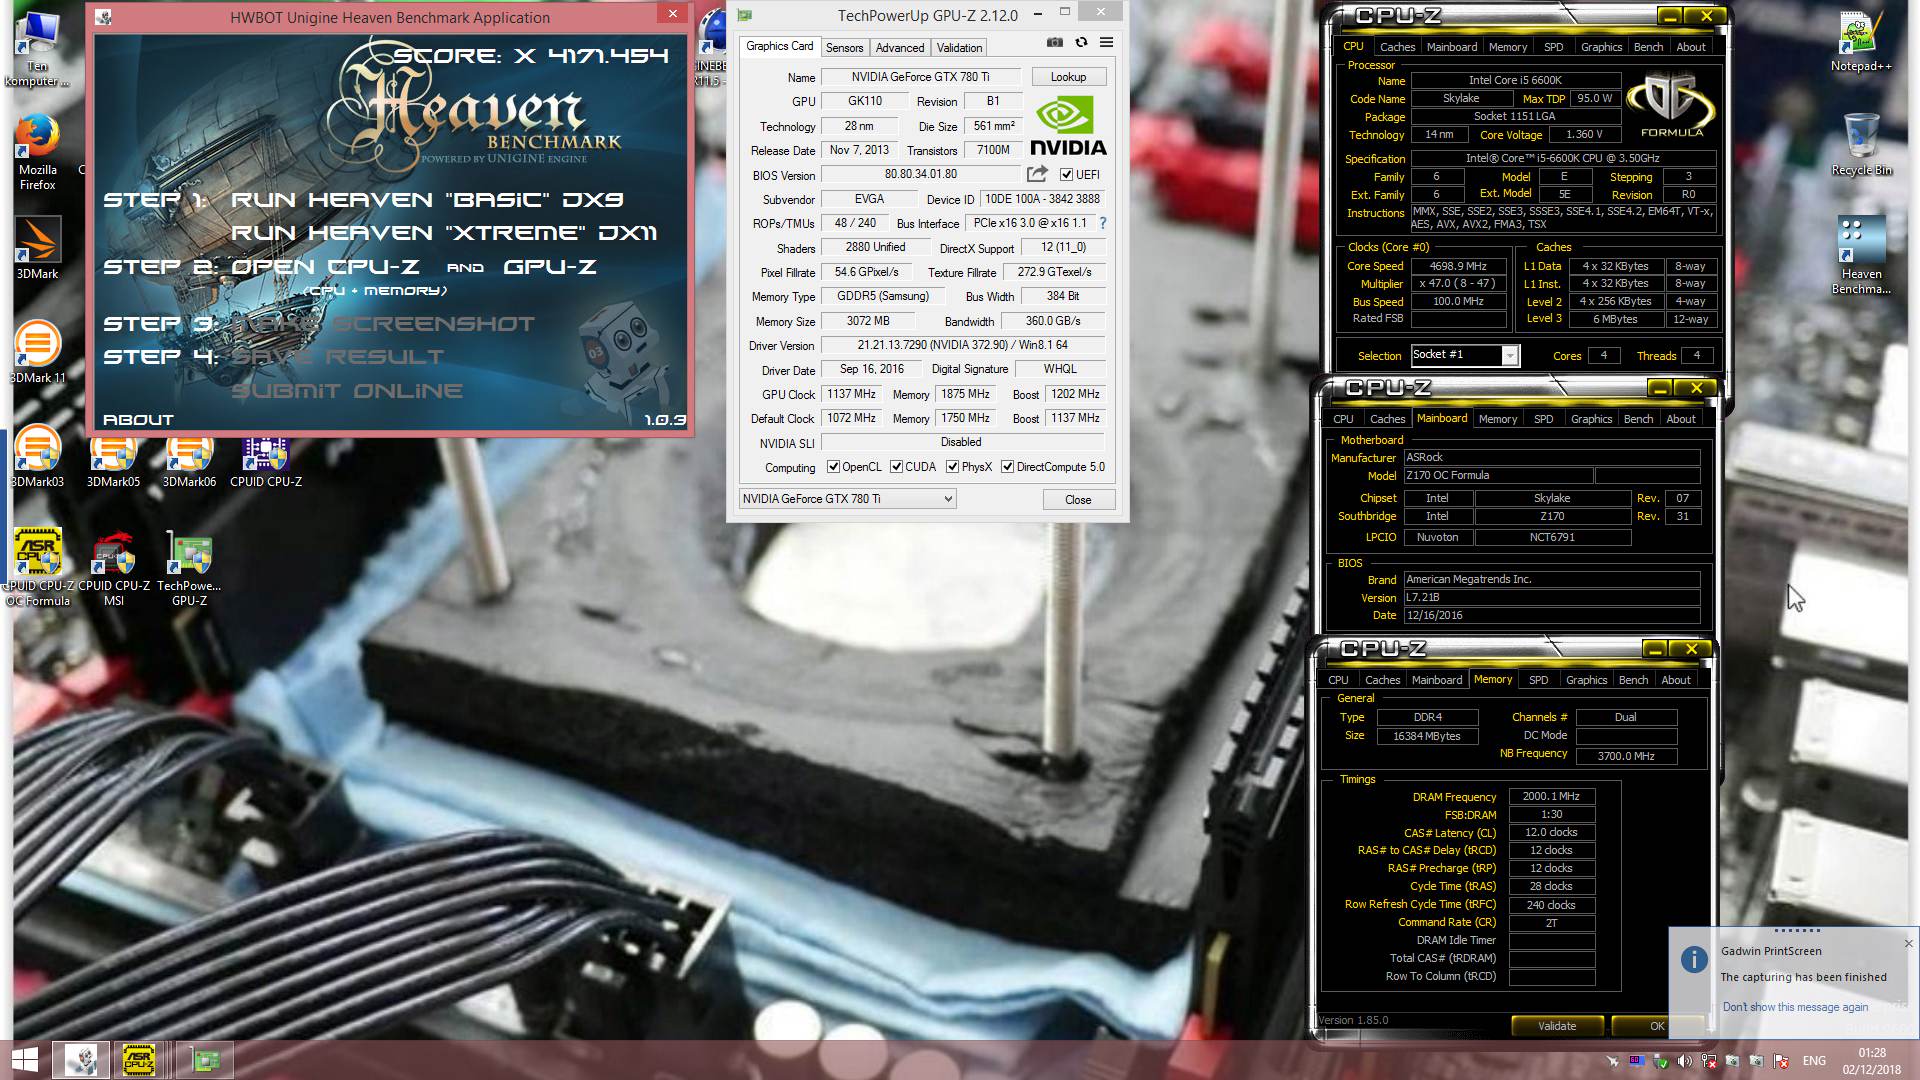Image resolution: width=1920 pixels, height=1080 pixels.
Task: Click the NVIDIA logo in GPU-Z
Action: 1068,126
